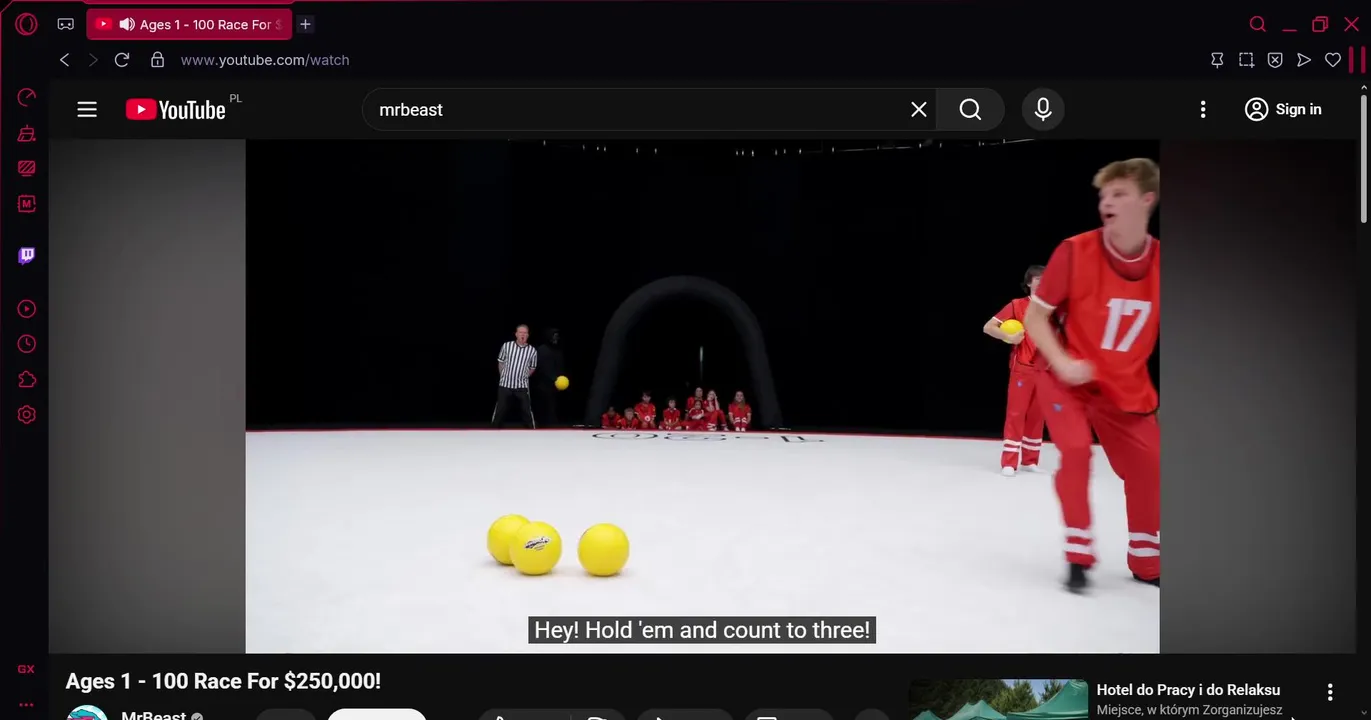Click the Ages 1 - 100 Race title
1371x720 pixels.
[223, 681]
